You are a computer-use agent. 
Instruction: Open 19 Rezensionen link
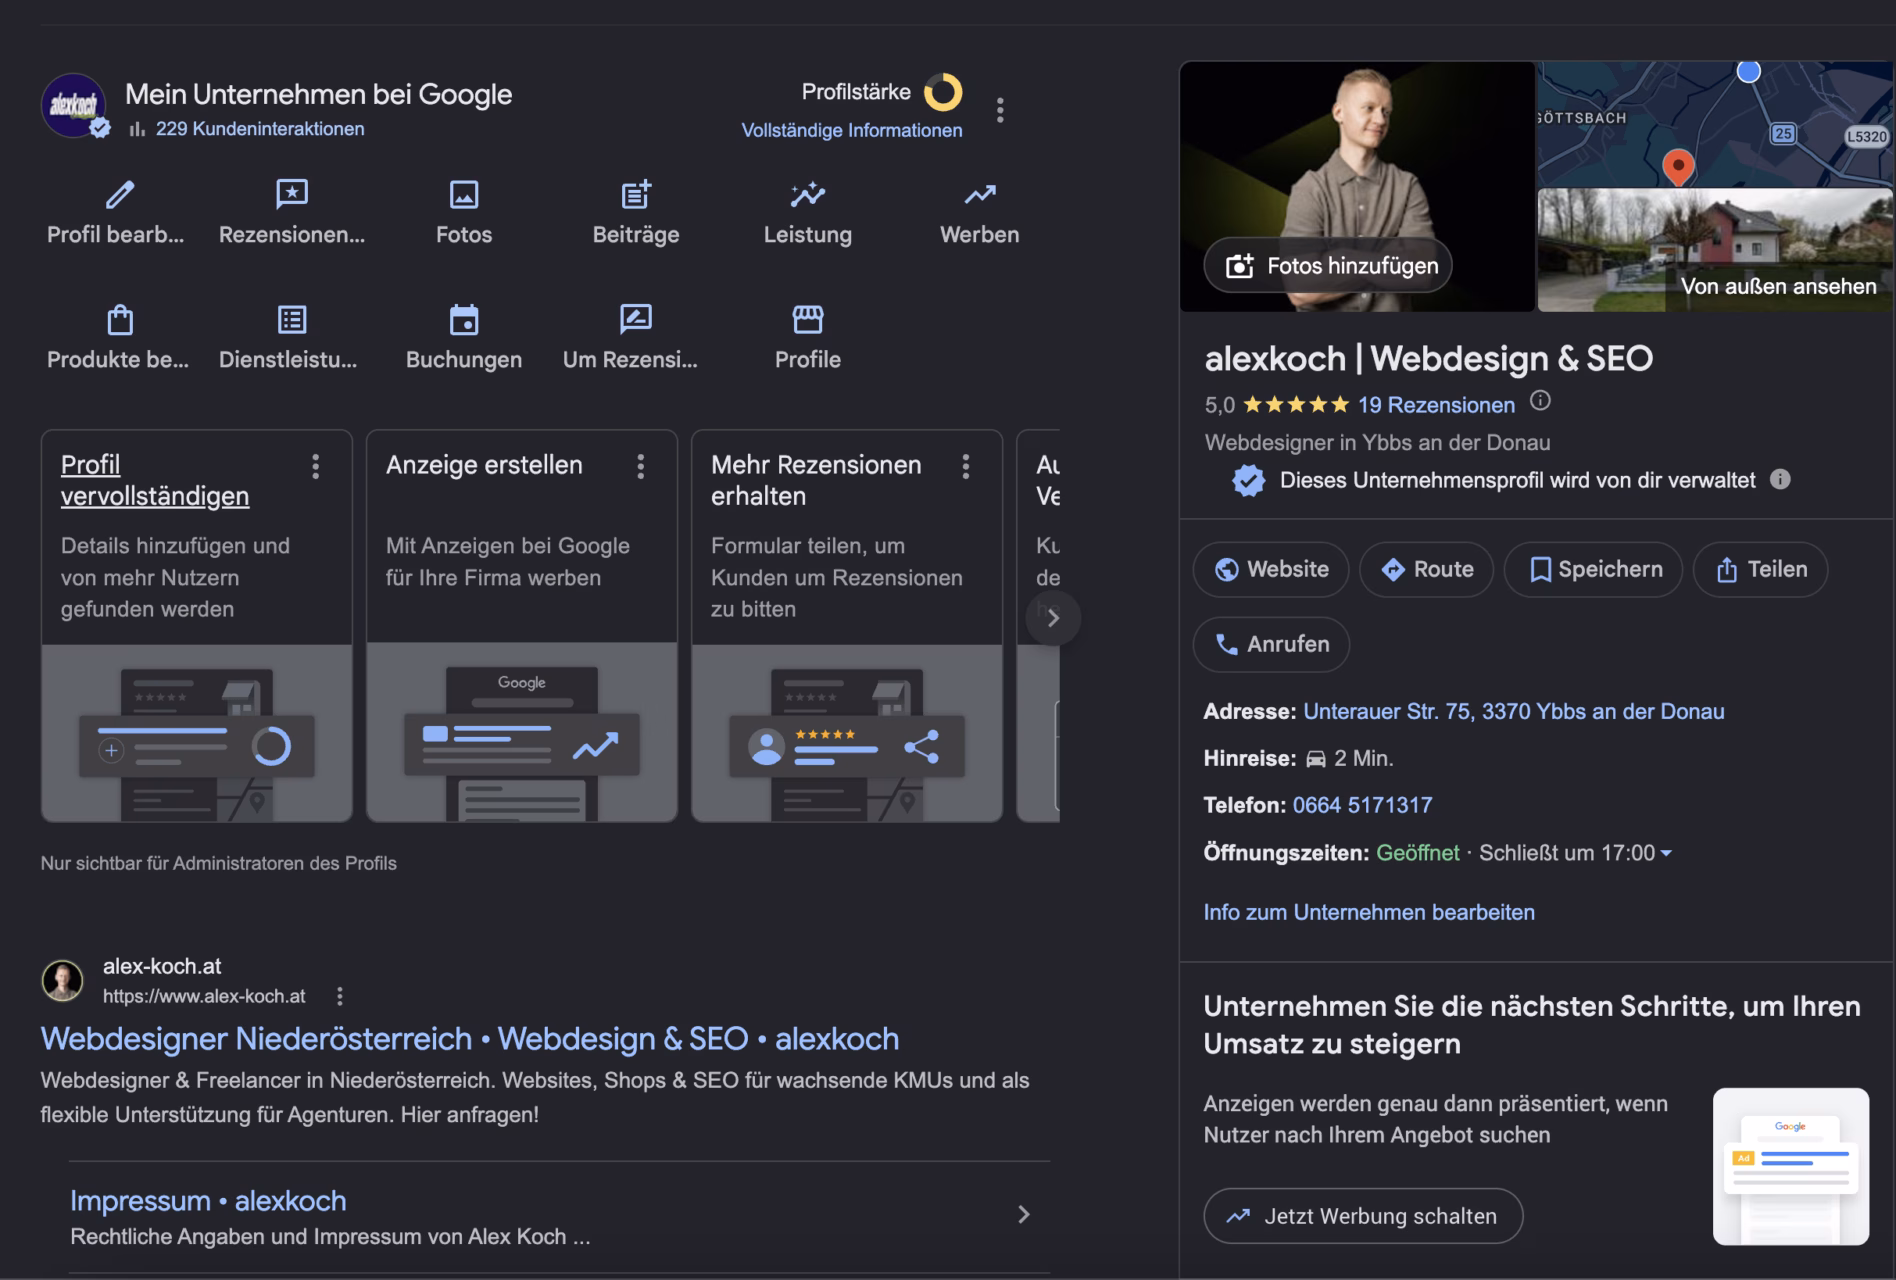[x=1436, y=405]
